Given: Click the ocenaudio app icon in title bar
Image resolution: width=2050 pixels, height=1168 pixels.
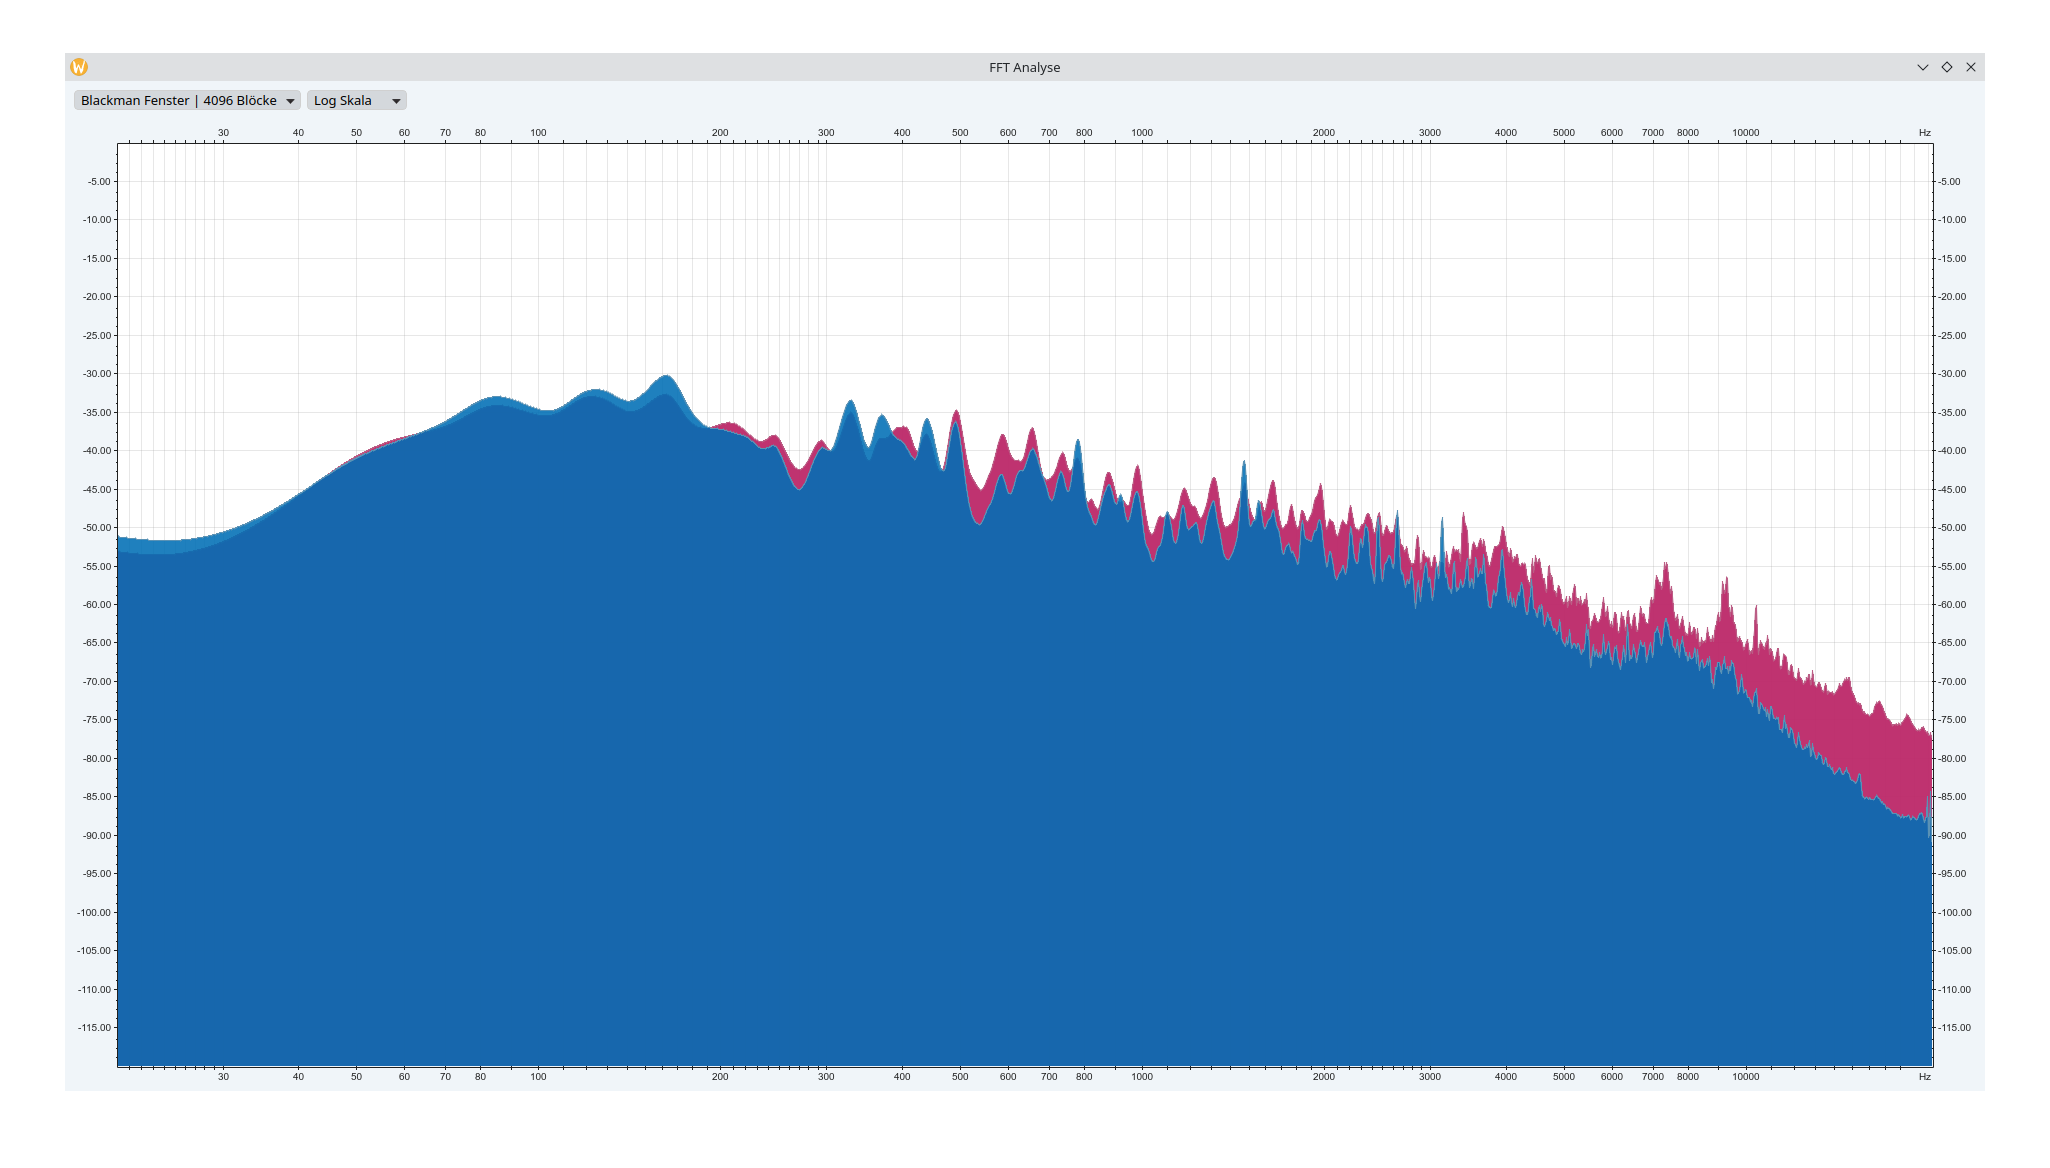Looking at the screenshot, I should point(79,67).
